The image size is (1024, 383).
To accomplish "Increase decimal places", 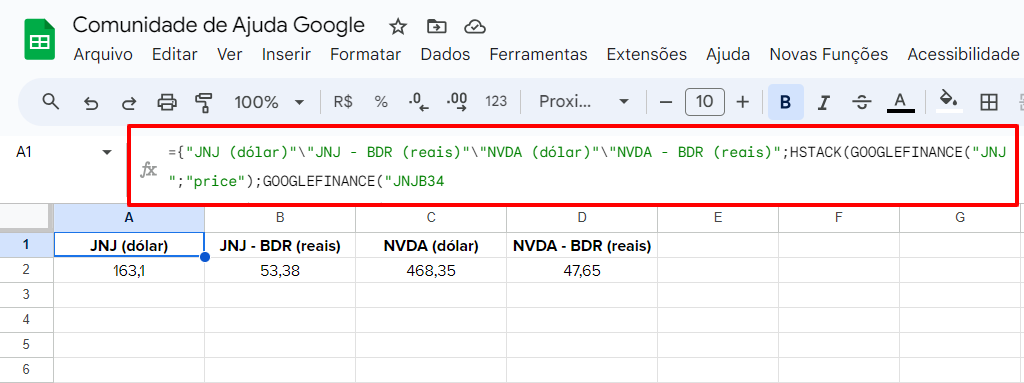I will [457, 102].
